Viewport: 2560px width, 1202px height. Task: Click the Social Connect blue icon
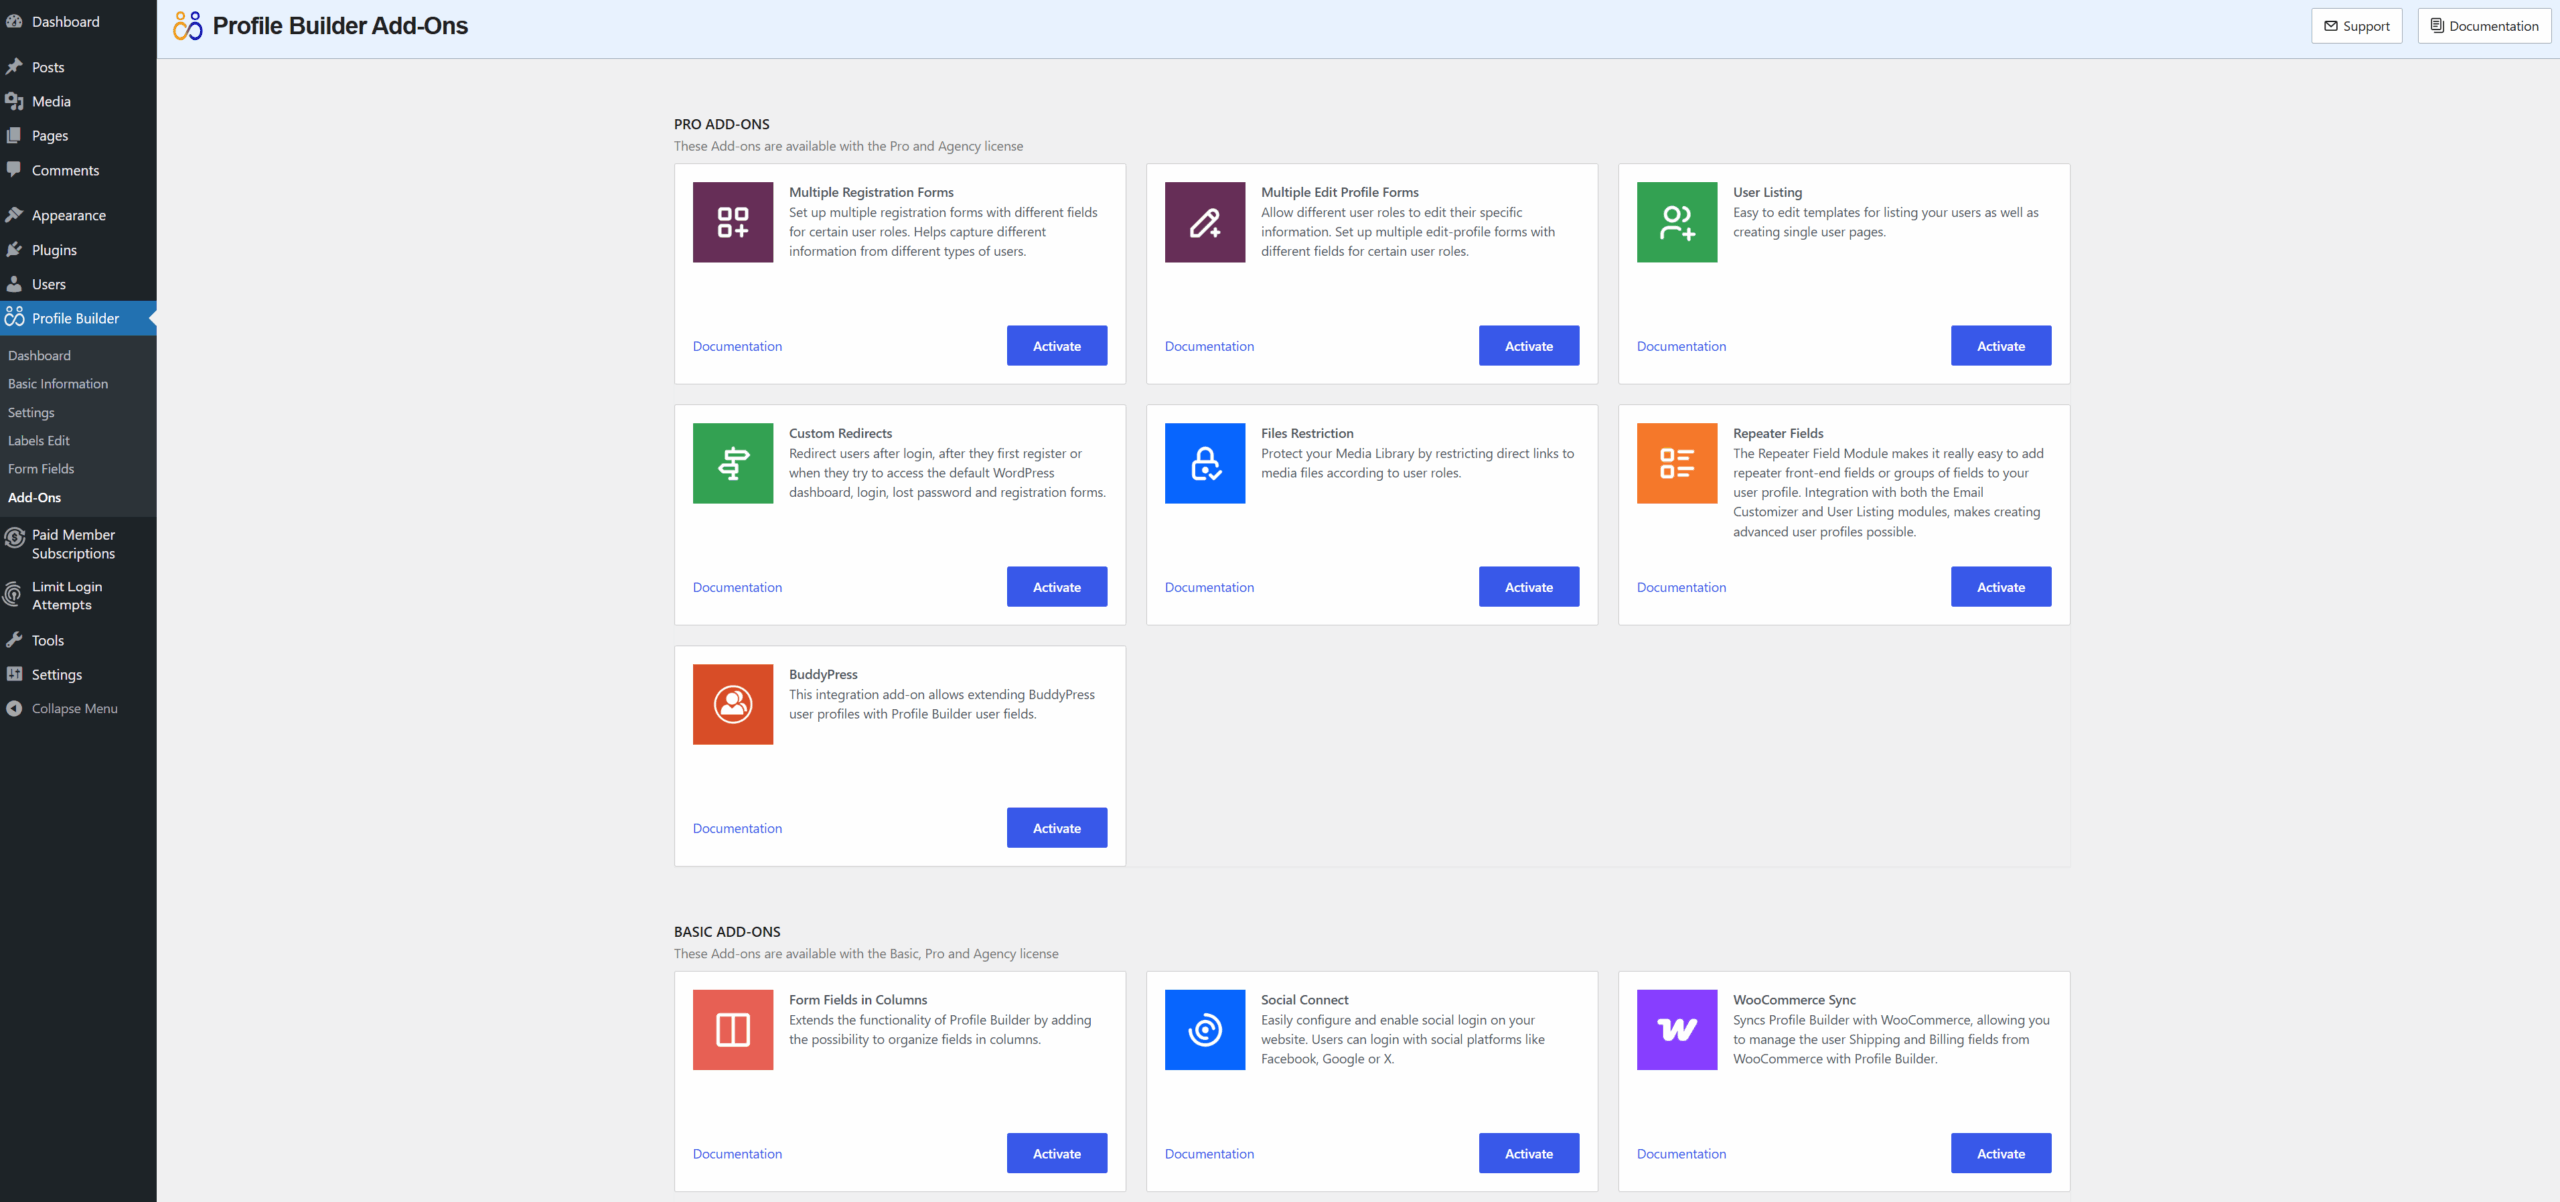(x=1204, y=1030)
